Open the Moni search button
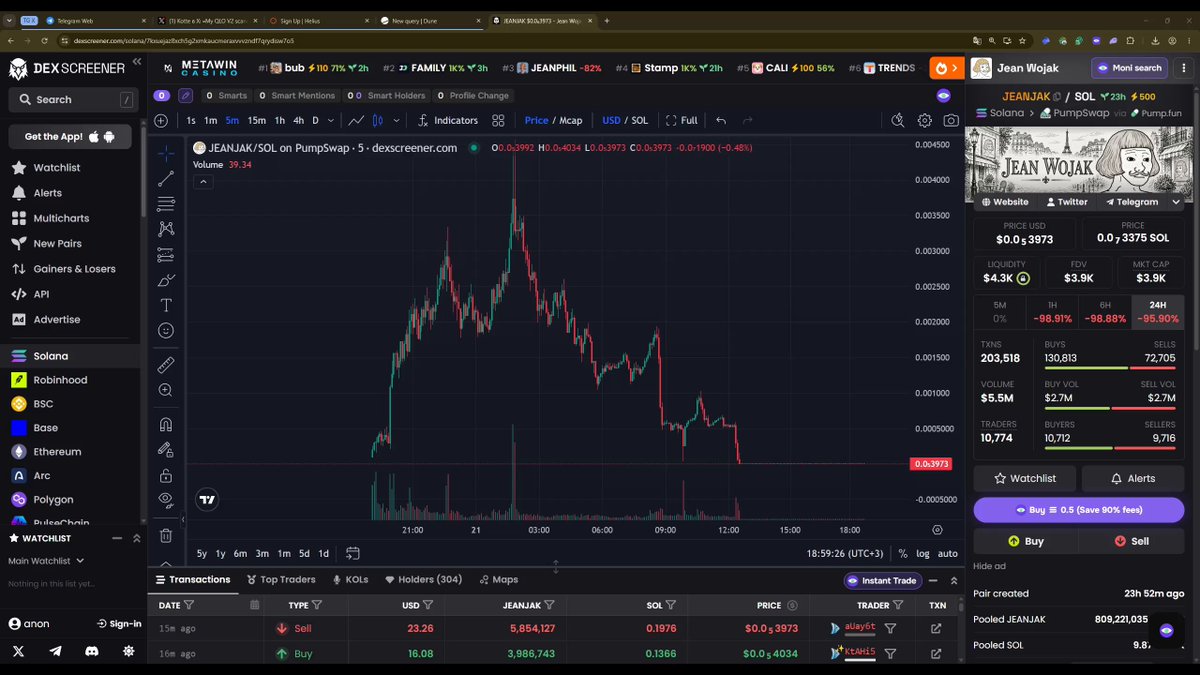The width and height of the screenshot is (1200, 675). (x=1129, y=68)
